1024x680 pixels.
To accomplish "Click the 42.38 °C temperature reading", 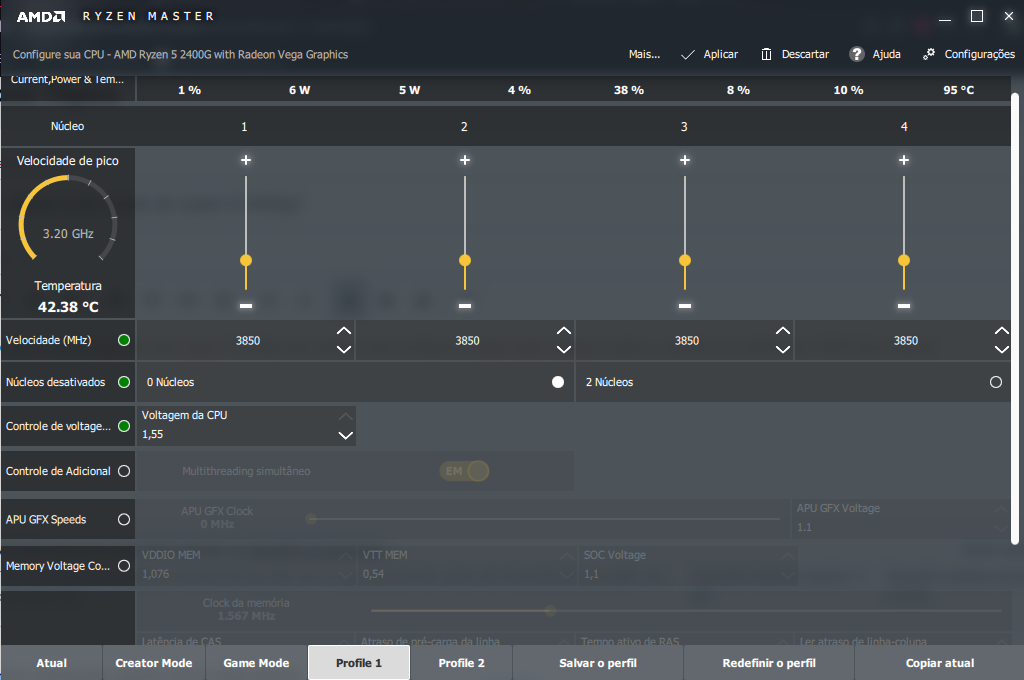I will coord(68,306).
